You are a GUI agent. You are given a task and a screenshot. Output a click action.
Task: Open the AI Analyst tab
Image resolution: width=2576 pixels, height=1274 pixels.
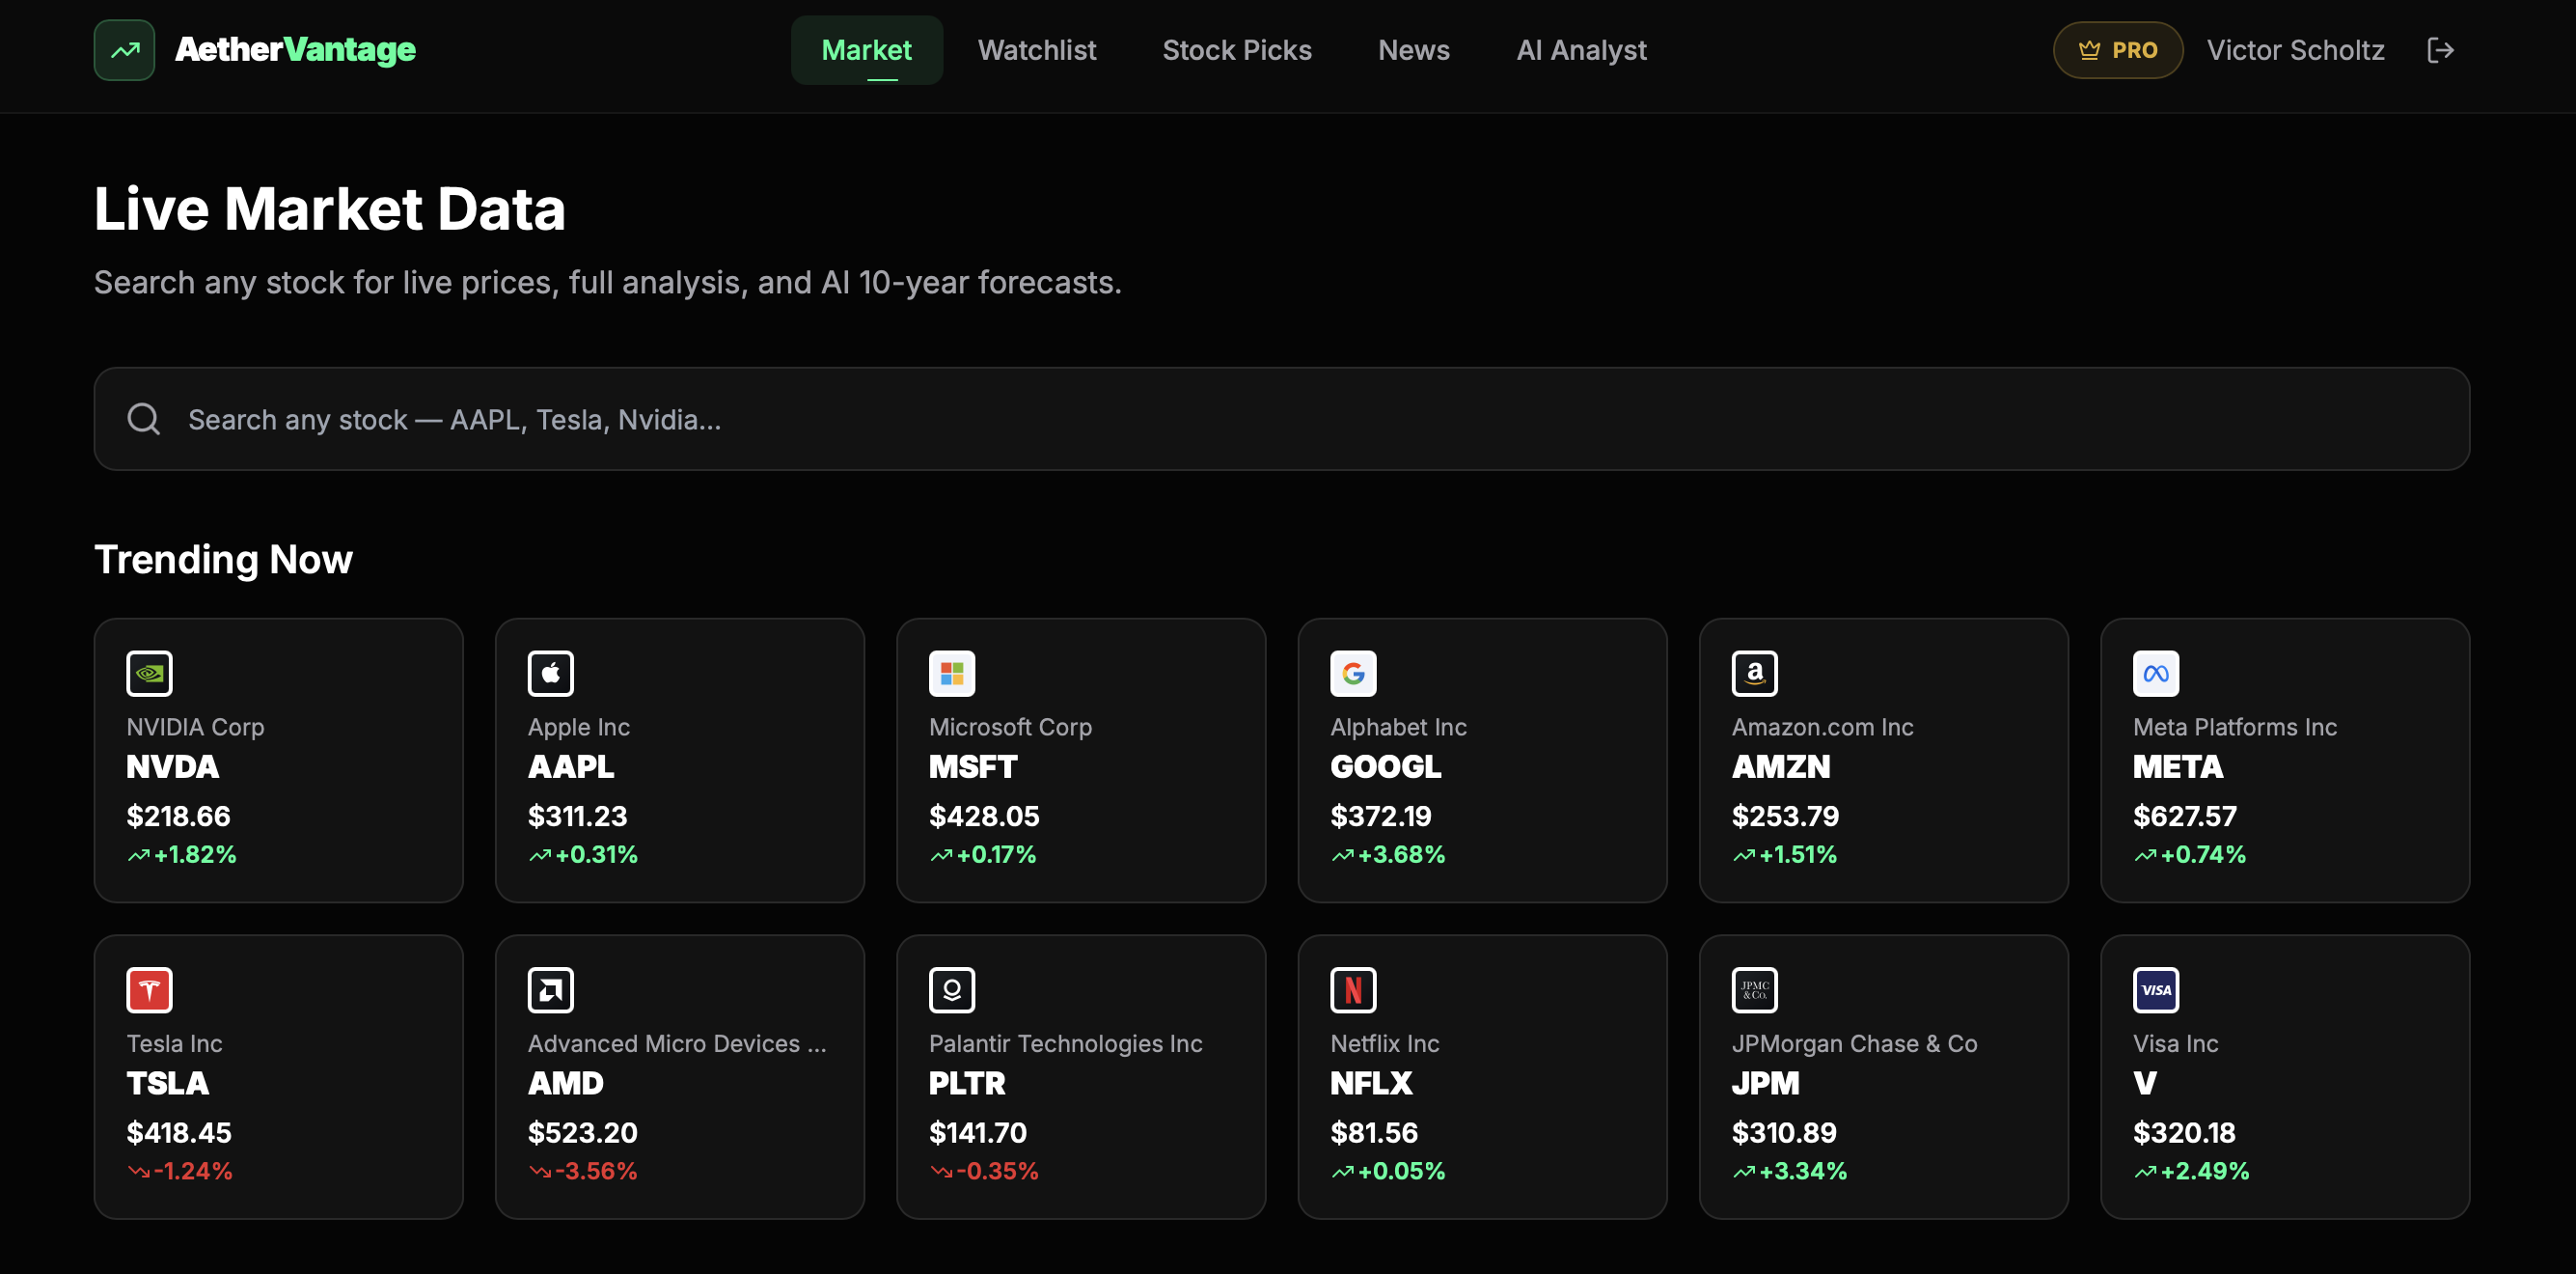[x=1580, y=50]
